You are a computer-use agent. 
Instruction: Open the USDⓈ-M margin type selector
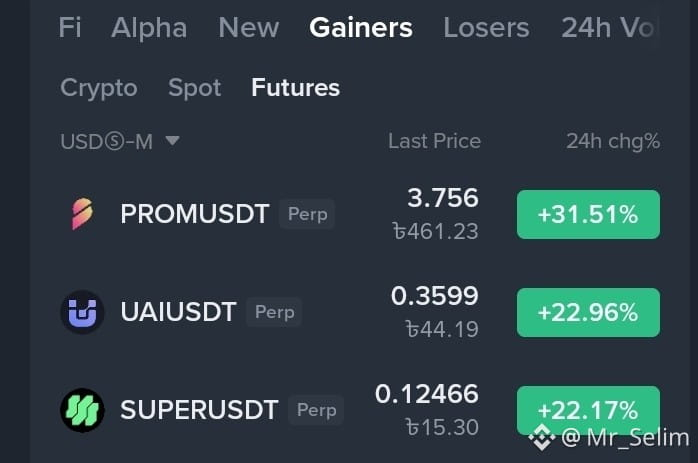click(x=120, y=142)
